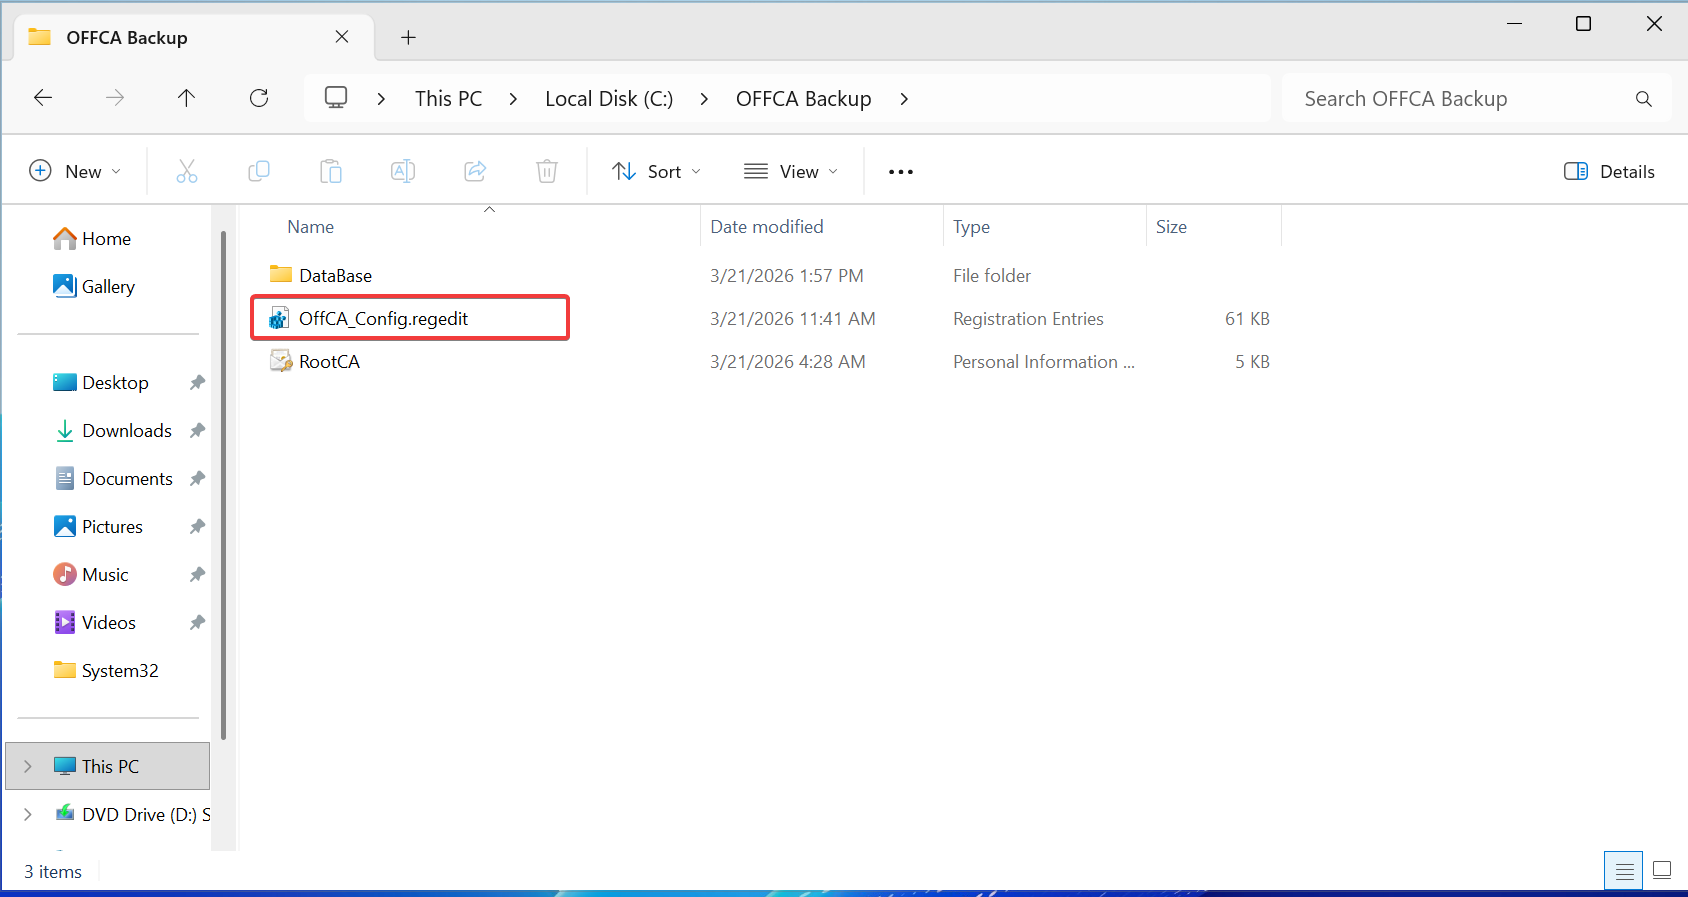
Task: Toggle the Details pane
Action: (x=1609, y=171)
